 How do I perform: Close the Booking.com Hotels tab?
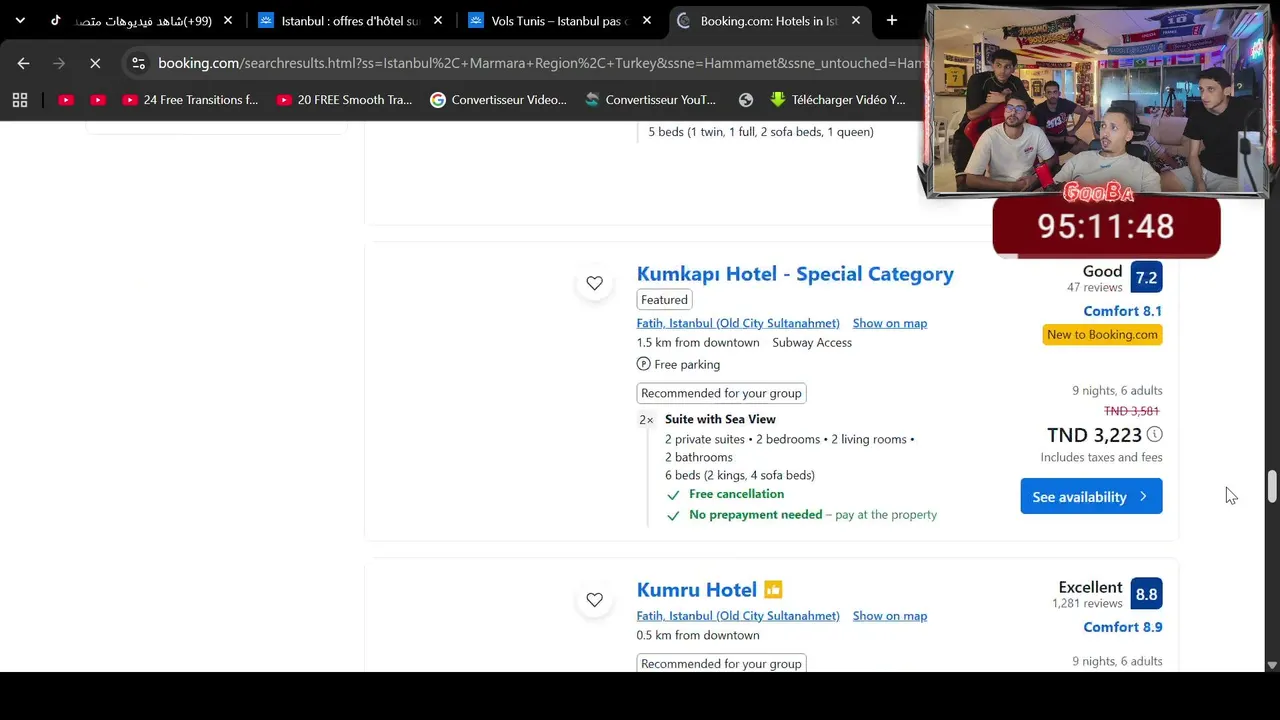coord(856,20)
